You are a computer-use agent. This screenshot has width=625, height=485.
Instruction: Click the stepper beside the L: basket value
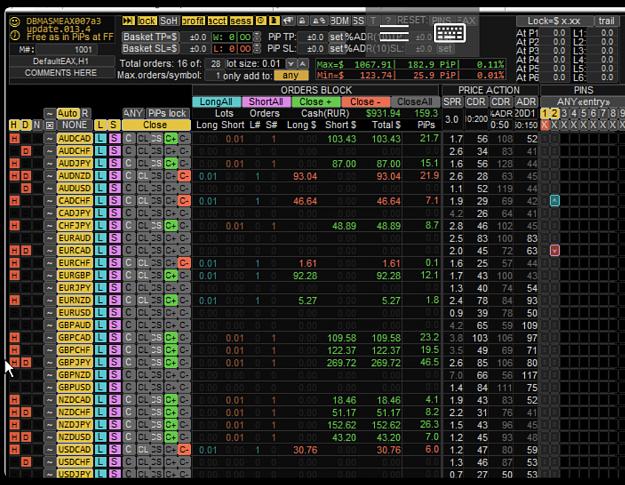(257, 49)
